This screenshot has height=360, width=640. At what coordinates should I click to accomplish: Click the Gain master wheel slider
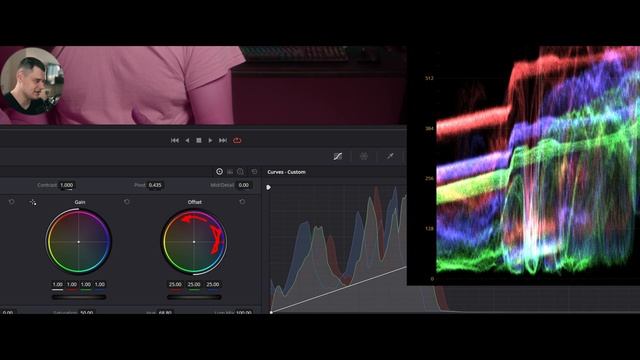click(79, 297)
